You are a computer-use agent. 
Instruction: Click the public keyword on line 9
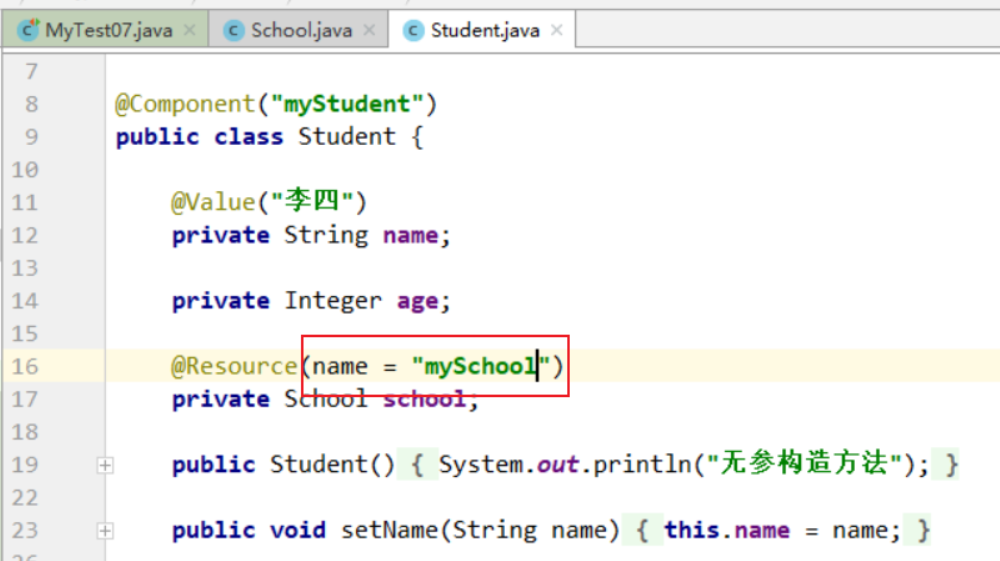click(x=157, y=137)
